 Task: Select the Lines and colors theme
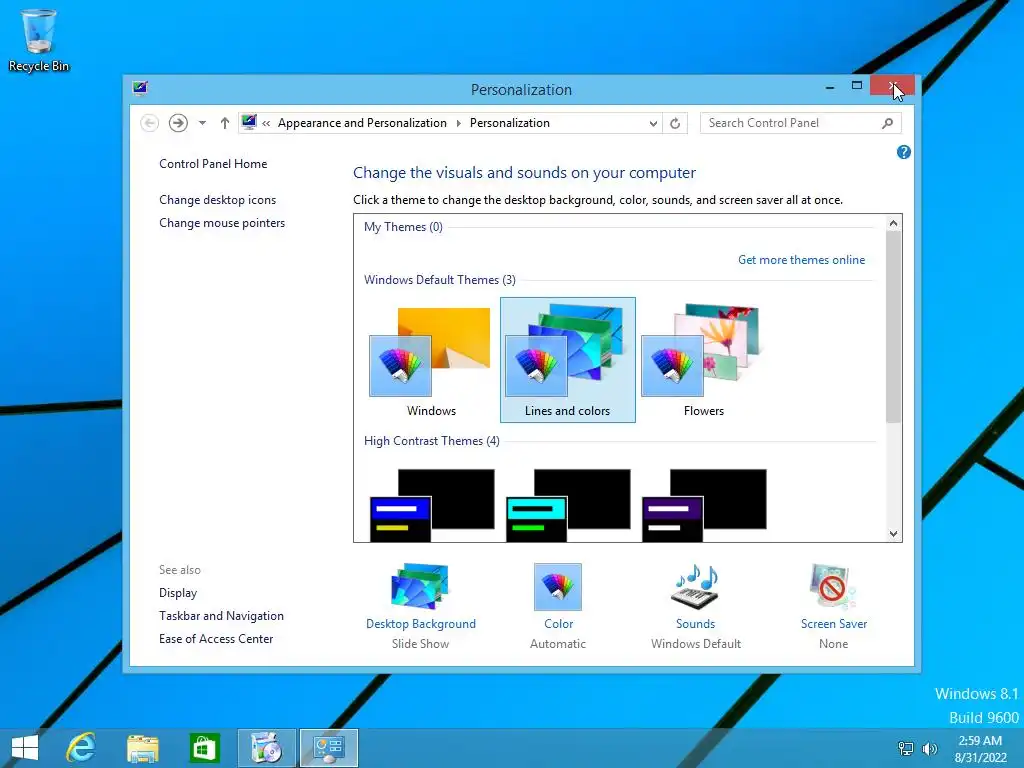[x=568, y=360]
